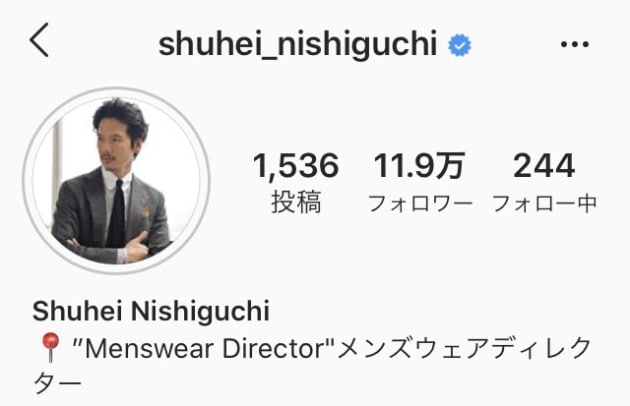Open the フォロー中 following list label
Screen dimensions: 630x406
pyautogui.click(x=544, y=203)
